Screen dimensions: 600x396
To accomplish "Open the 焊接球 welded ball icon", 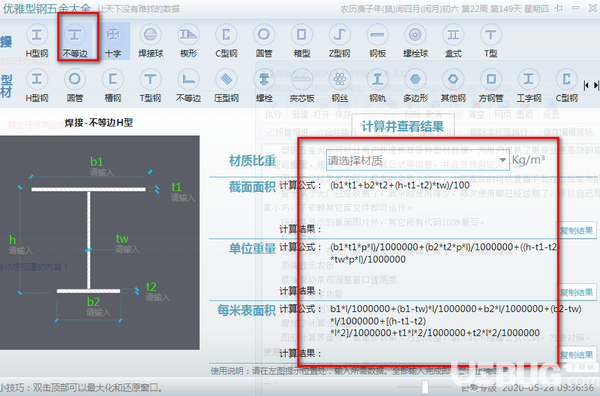I will (150, 40).
